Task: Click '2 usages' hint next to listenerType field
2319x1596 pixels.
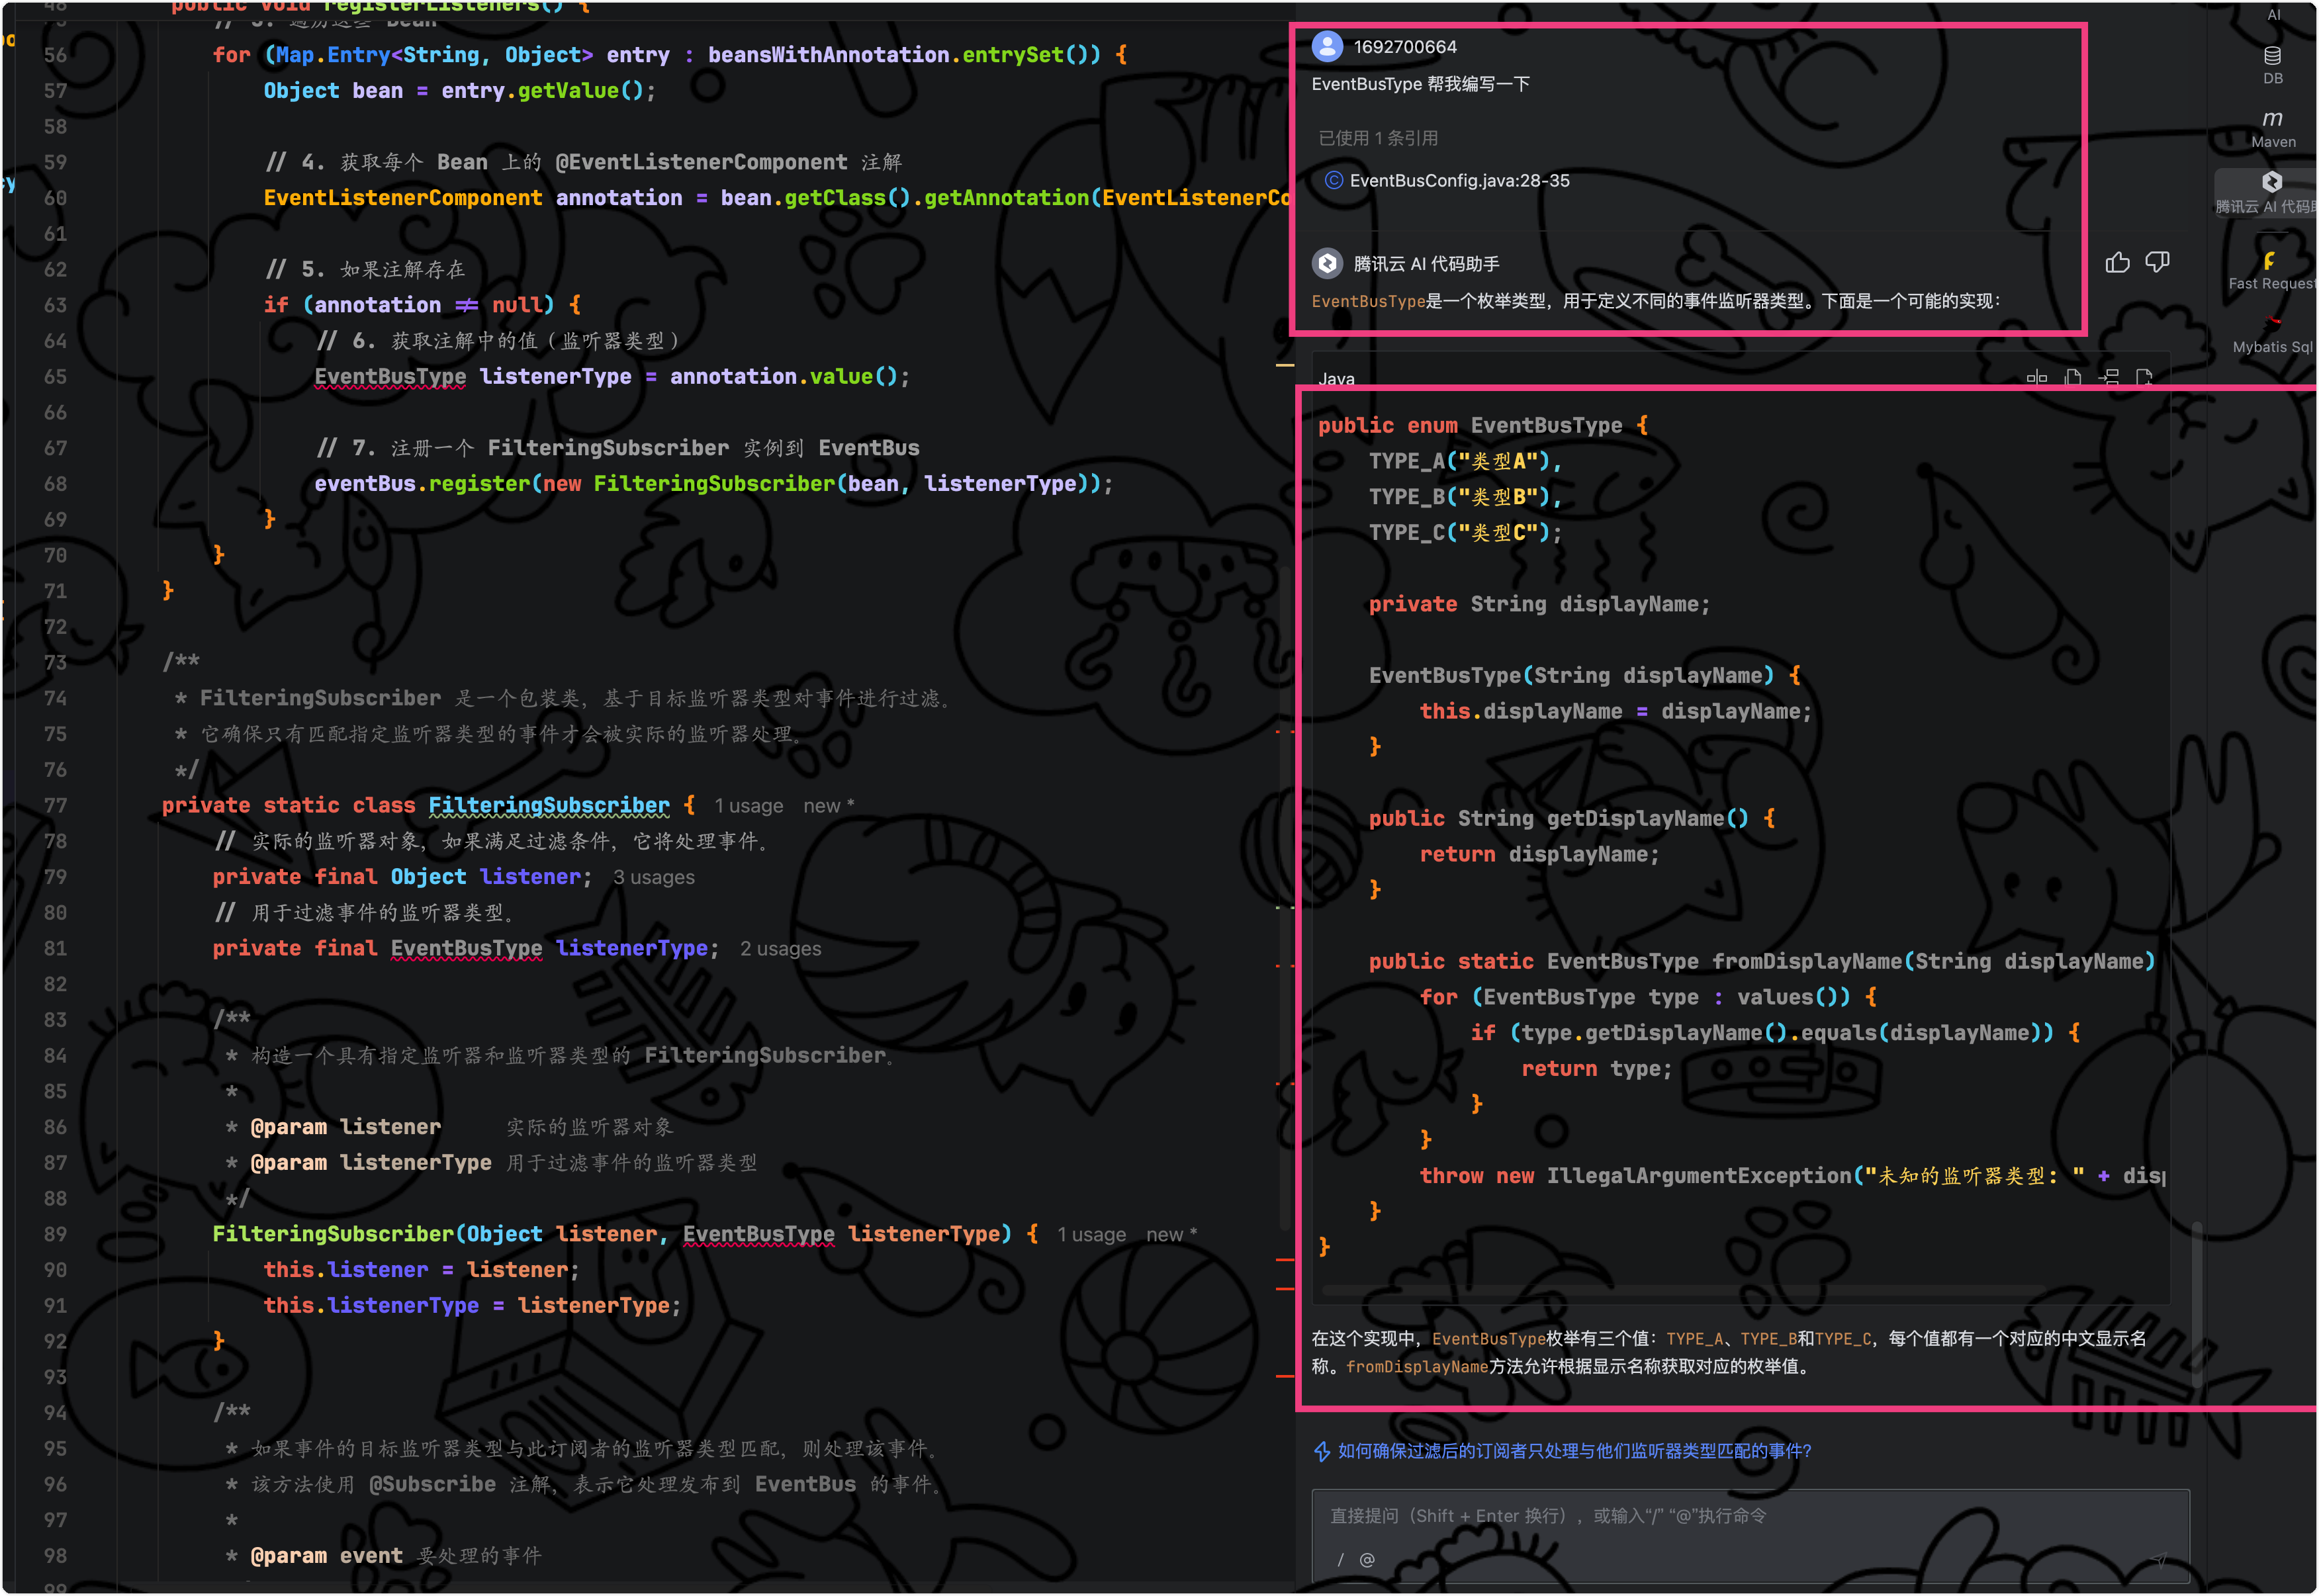Action: point(780,949)
